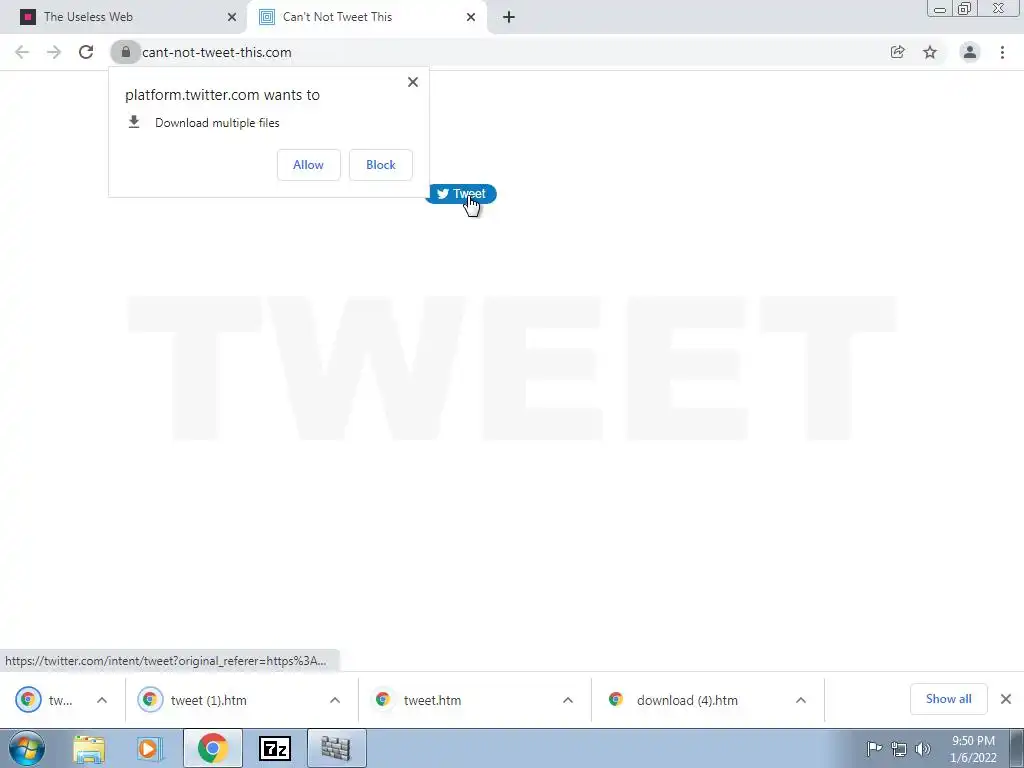Close The Useless Web tab

[x=232, y=18]
